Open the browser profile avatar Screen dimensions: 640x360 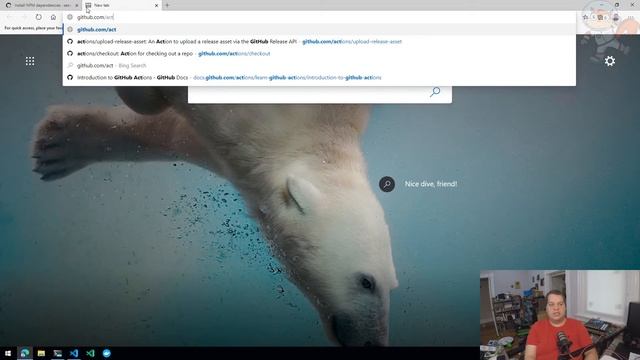pos(616,17)
